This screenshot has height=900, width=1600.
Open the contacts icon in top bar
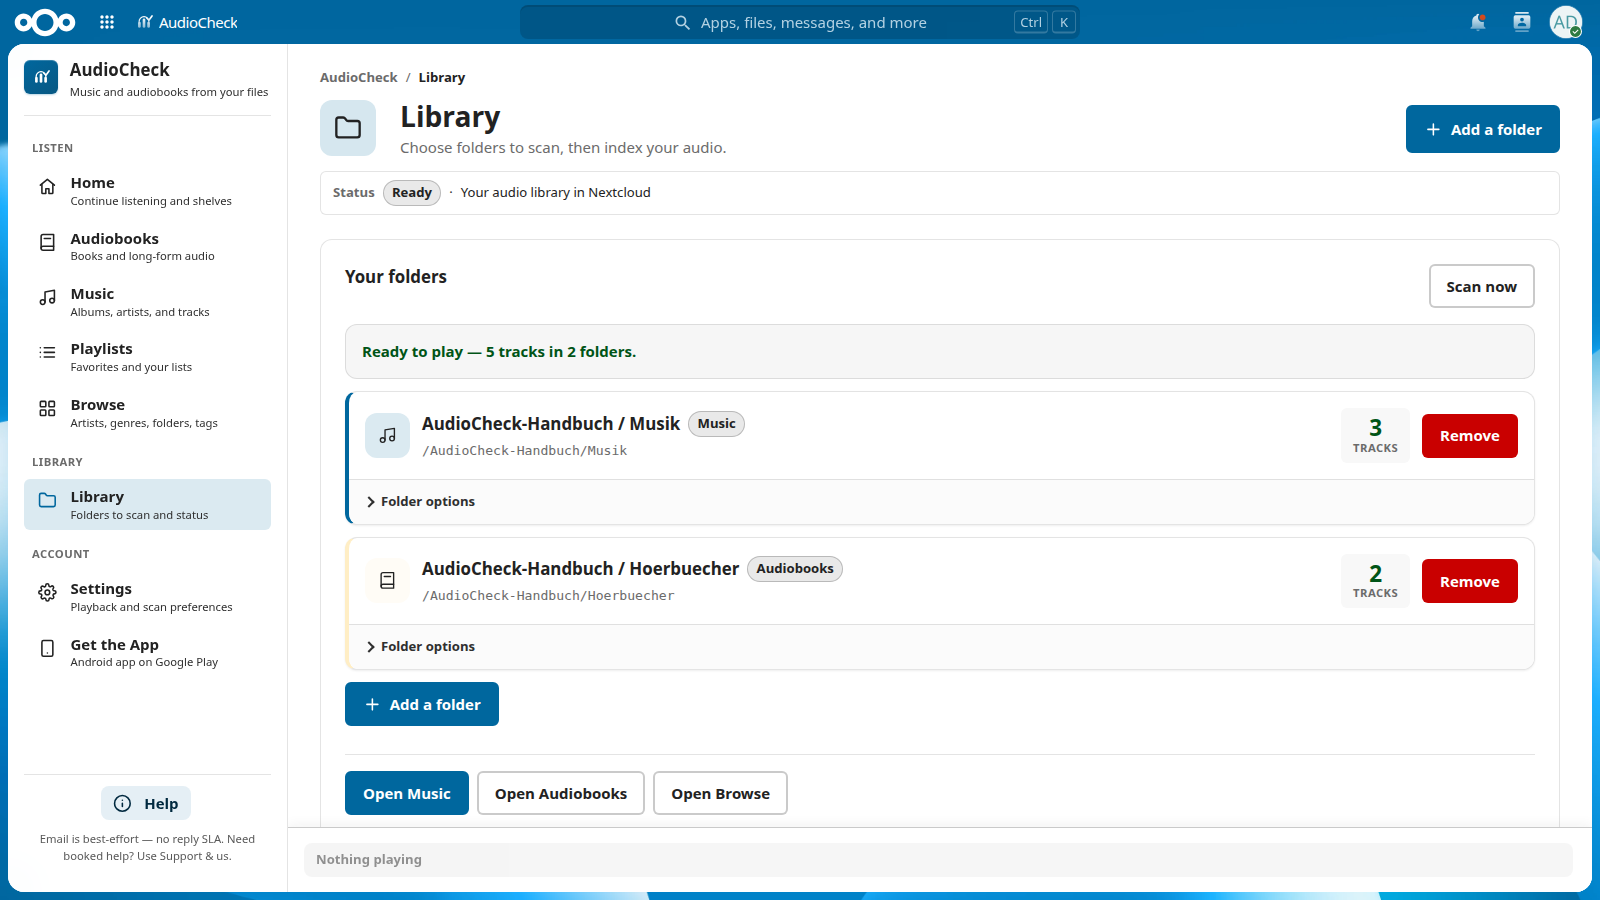click(x=1522, y=22)
